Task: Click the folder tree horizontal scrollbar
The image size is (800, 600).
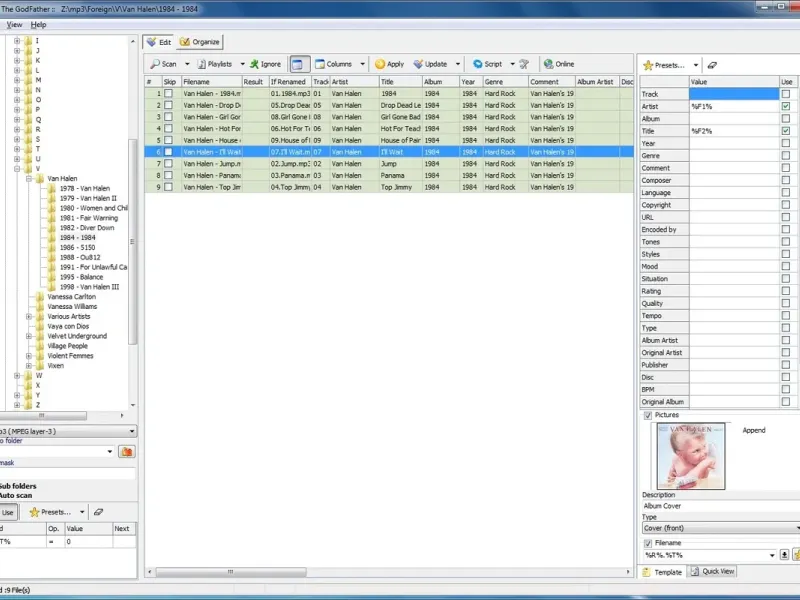Action: coord(42,416)
